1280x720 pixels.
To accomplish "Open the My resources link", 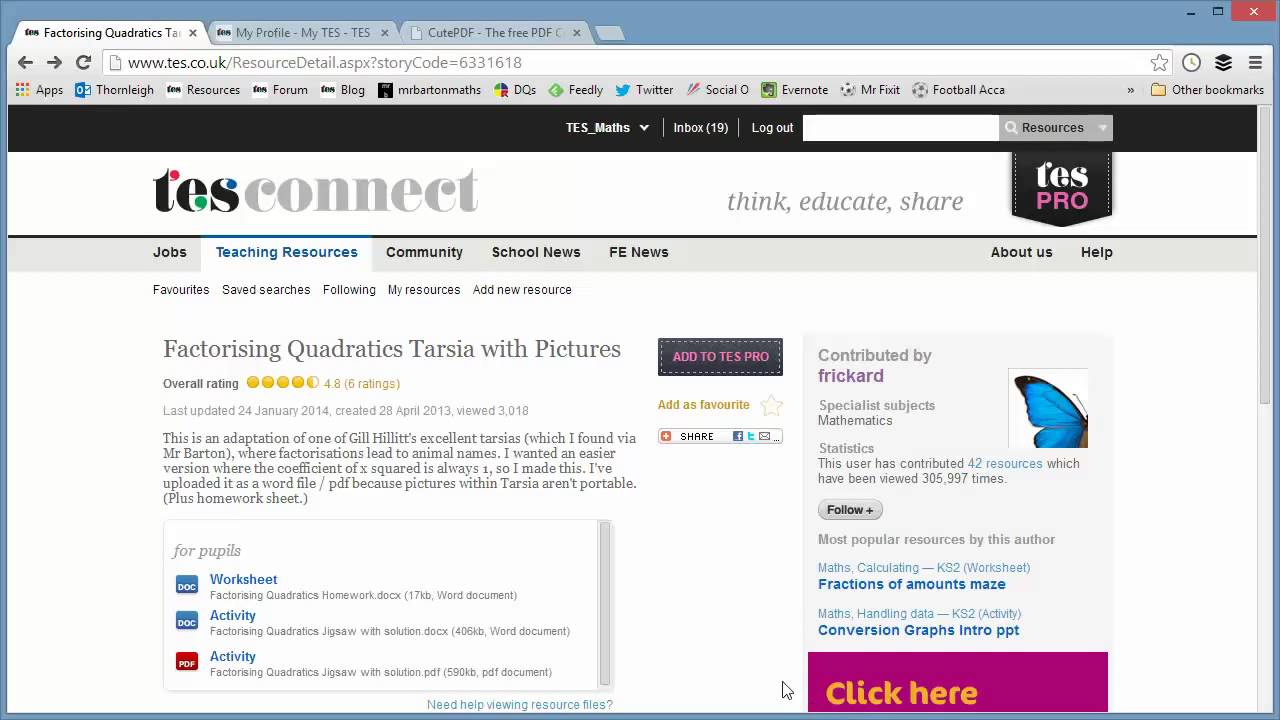I will coord(424,290).
